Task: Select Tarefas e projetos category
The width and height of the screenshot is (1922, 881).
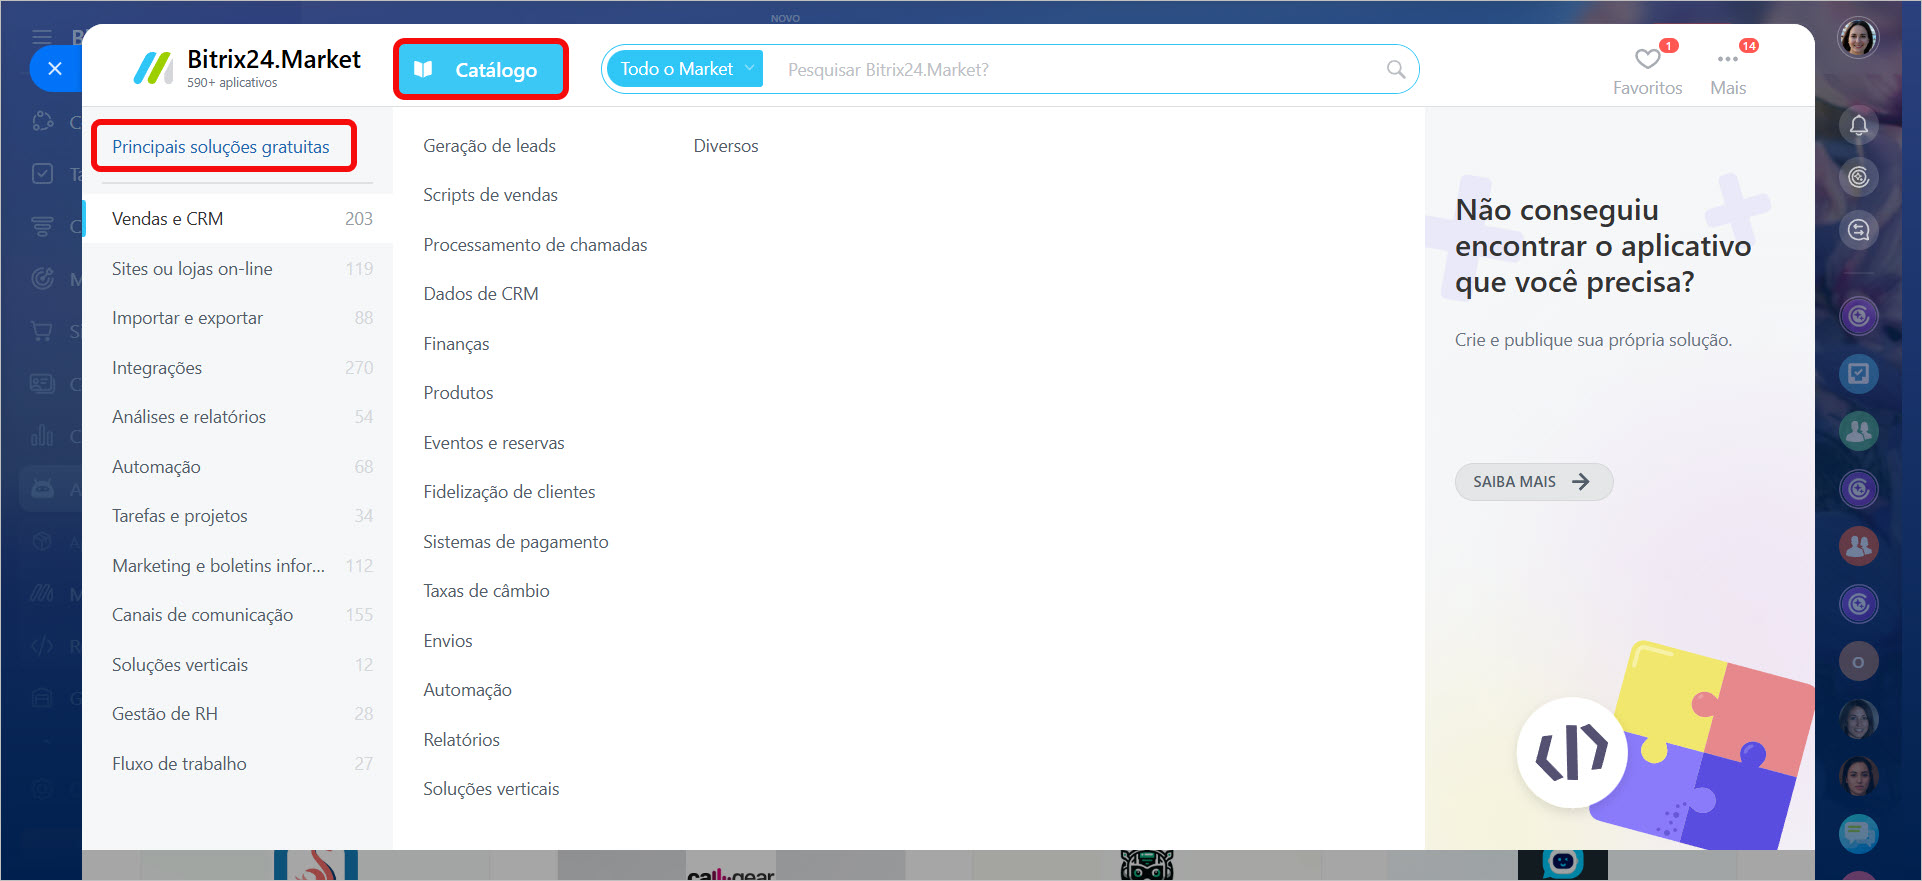Action: [x=238, y=516]
